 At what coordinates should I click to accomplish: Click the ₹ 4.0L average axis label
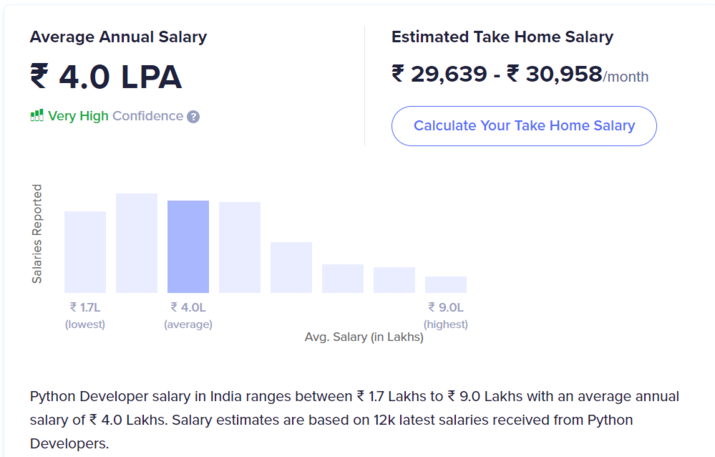tap(188, 308)
